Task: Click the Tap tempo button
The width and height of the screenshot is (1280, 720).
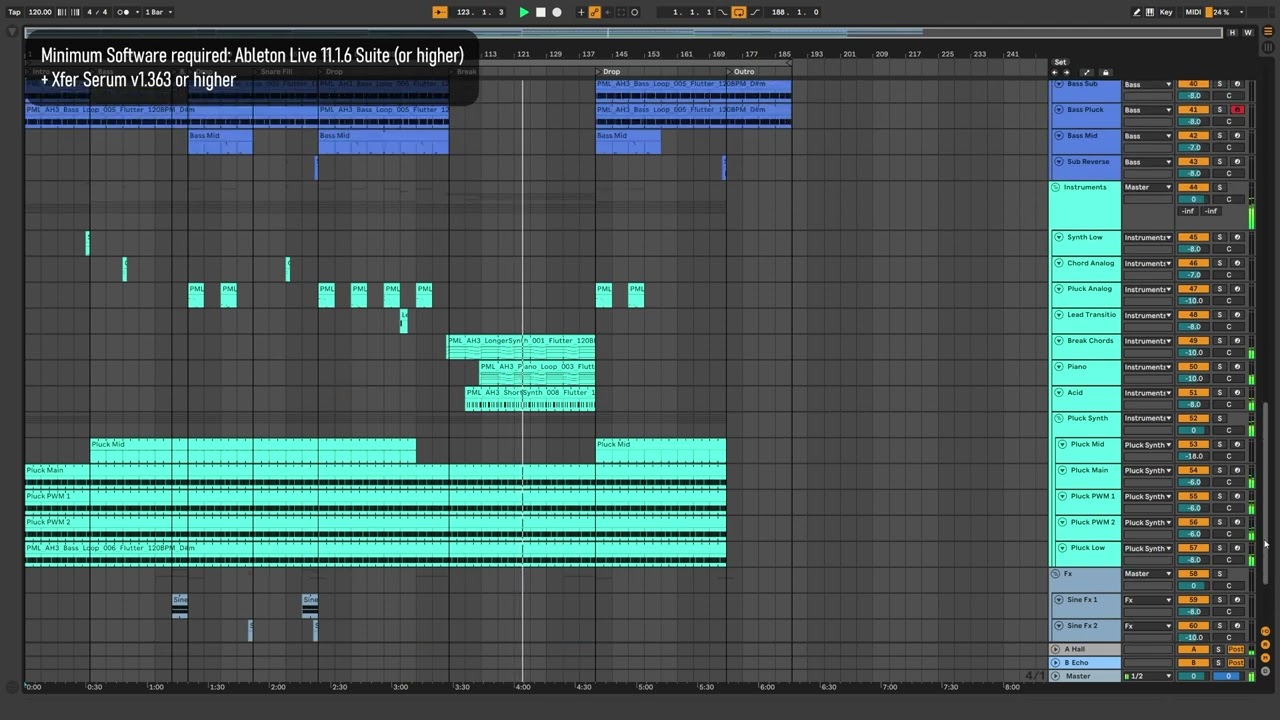Action: [x=14, y=12]
